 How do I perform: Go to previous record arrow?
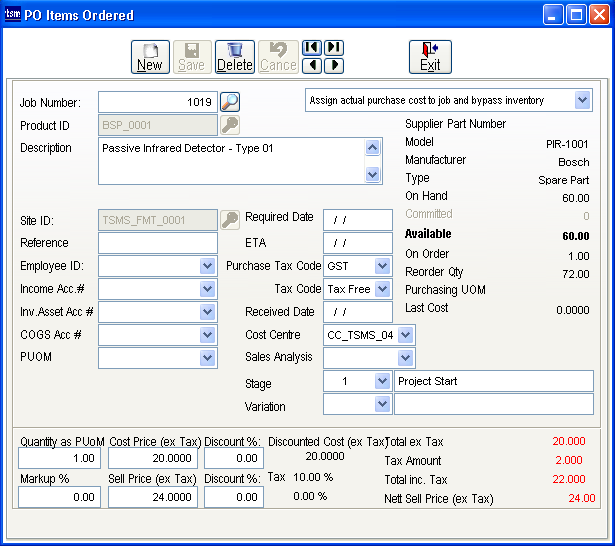click(x=312, y=66)
